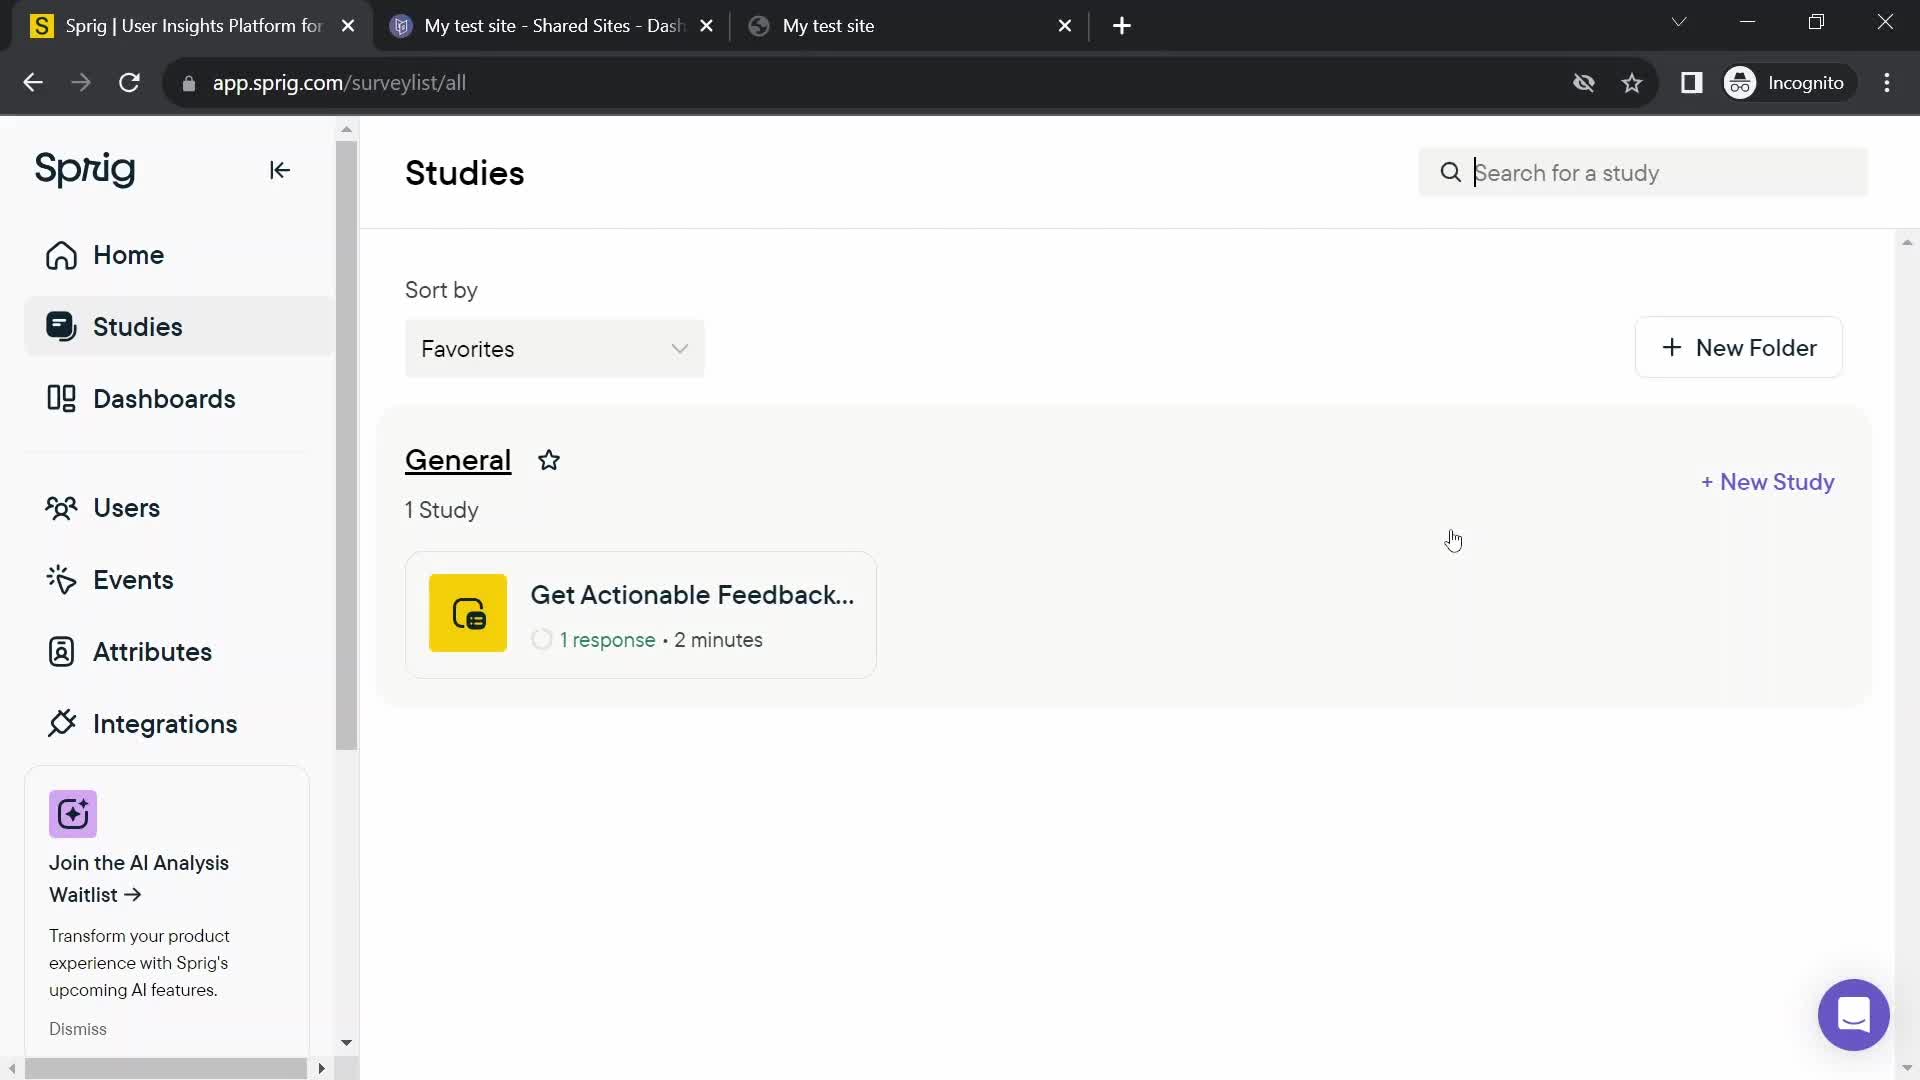This screenshot has width=1920, height=1080.
Task: Open the tab search dropdown
Action: tap(1679, 22)
